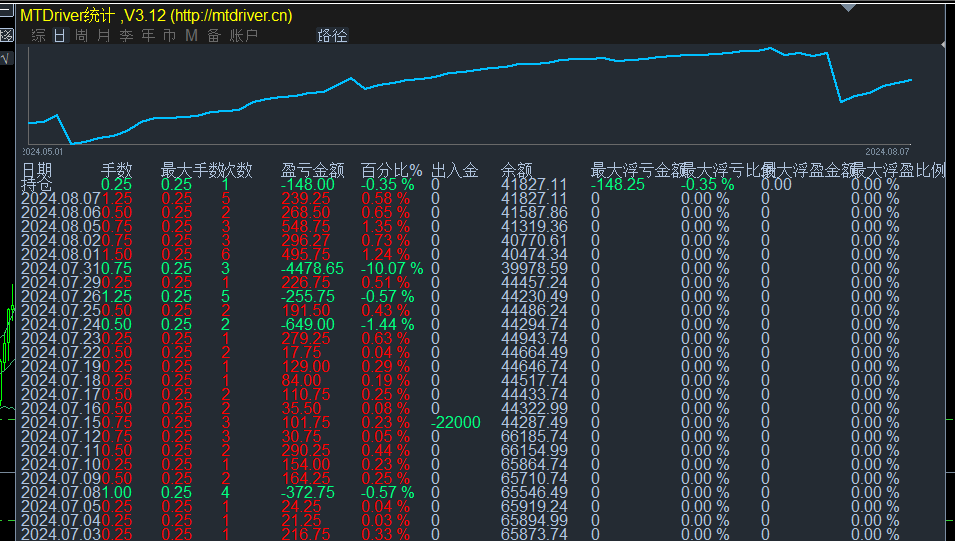
Task: Click the -148.00 profit value
Action: point(308,185)
